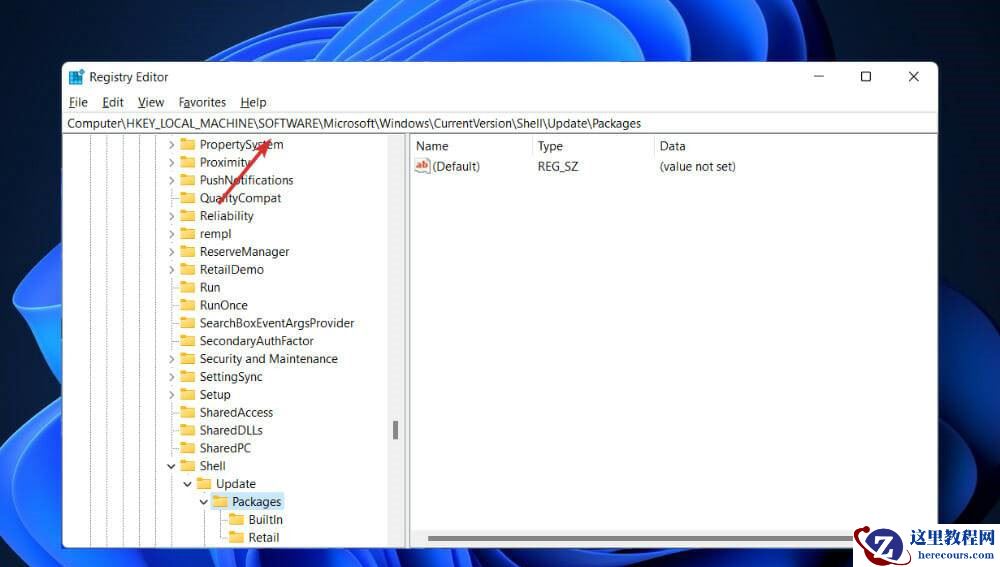The width and height of the screenshot is (1000, 567).
Task: Click the Proximity folder icon
Action: pyautogui.click(x=188, y=162)
